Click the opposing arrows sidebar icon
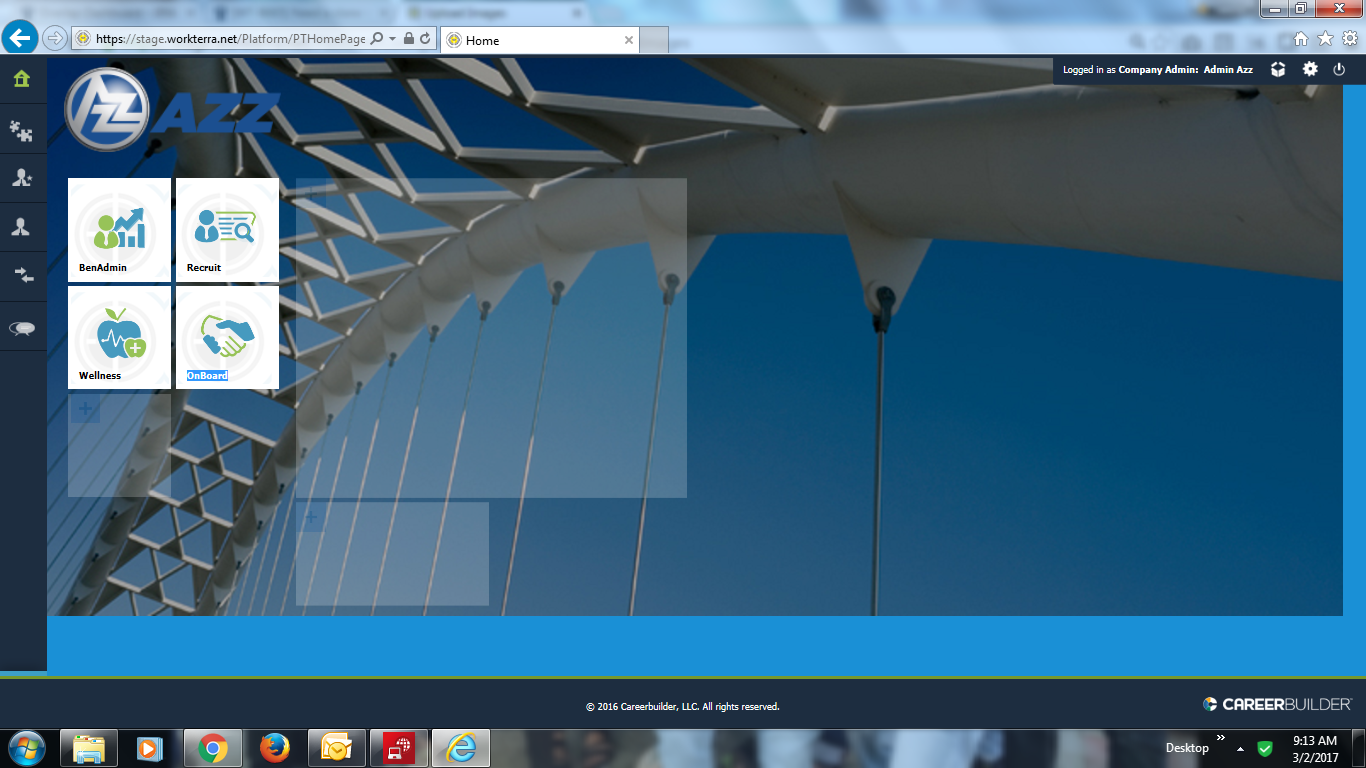Screen dimensions: 1366x768 click(22, 276)
